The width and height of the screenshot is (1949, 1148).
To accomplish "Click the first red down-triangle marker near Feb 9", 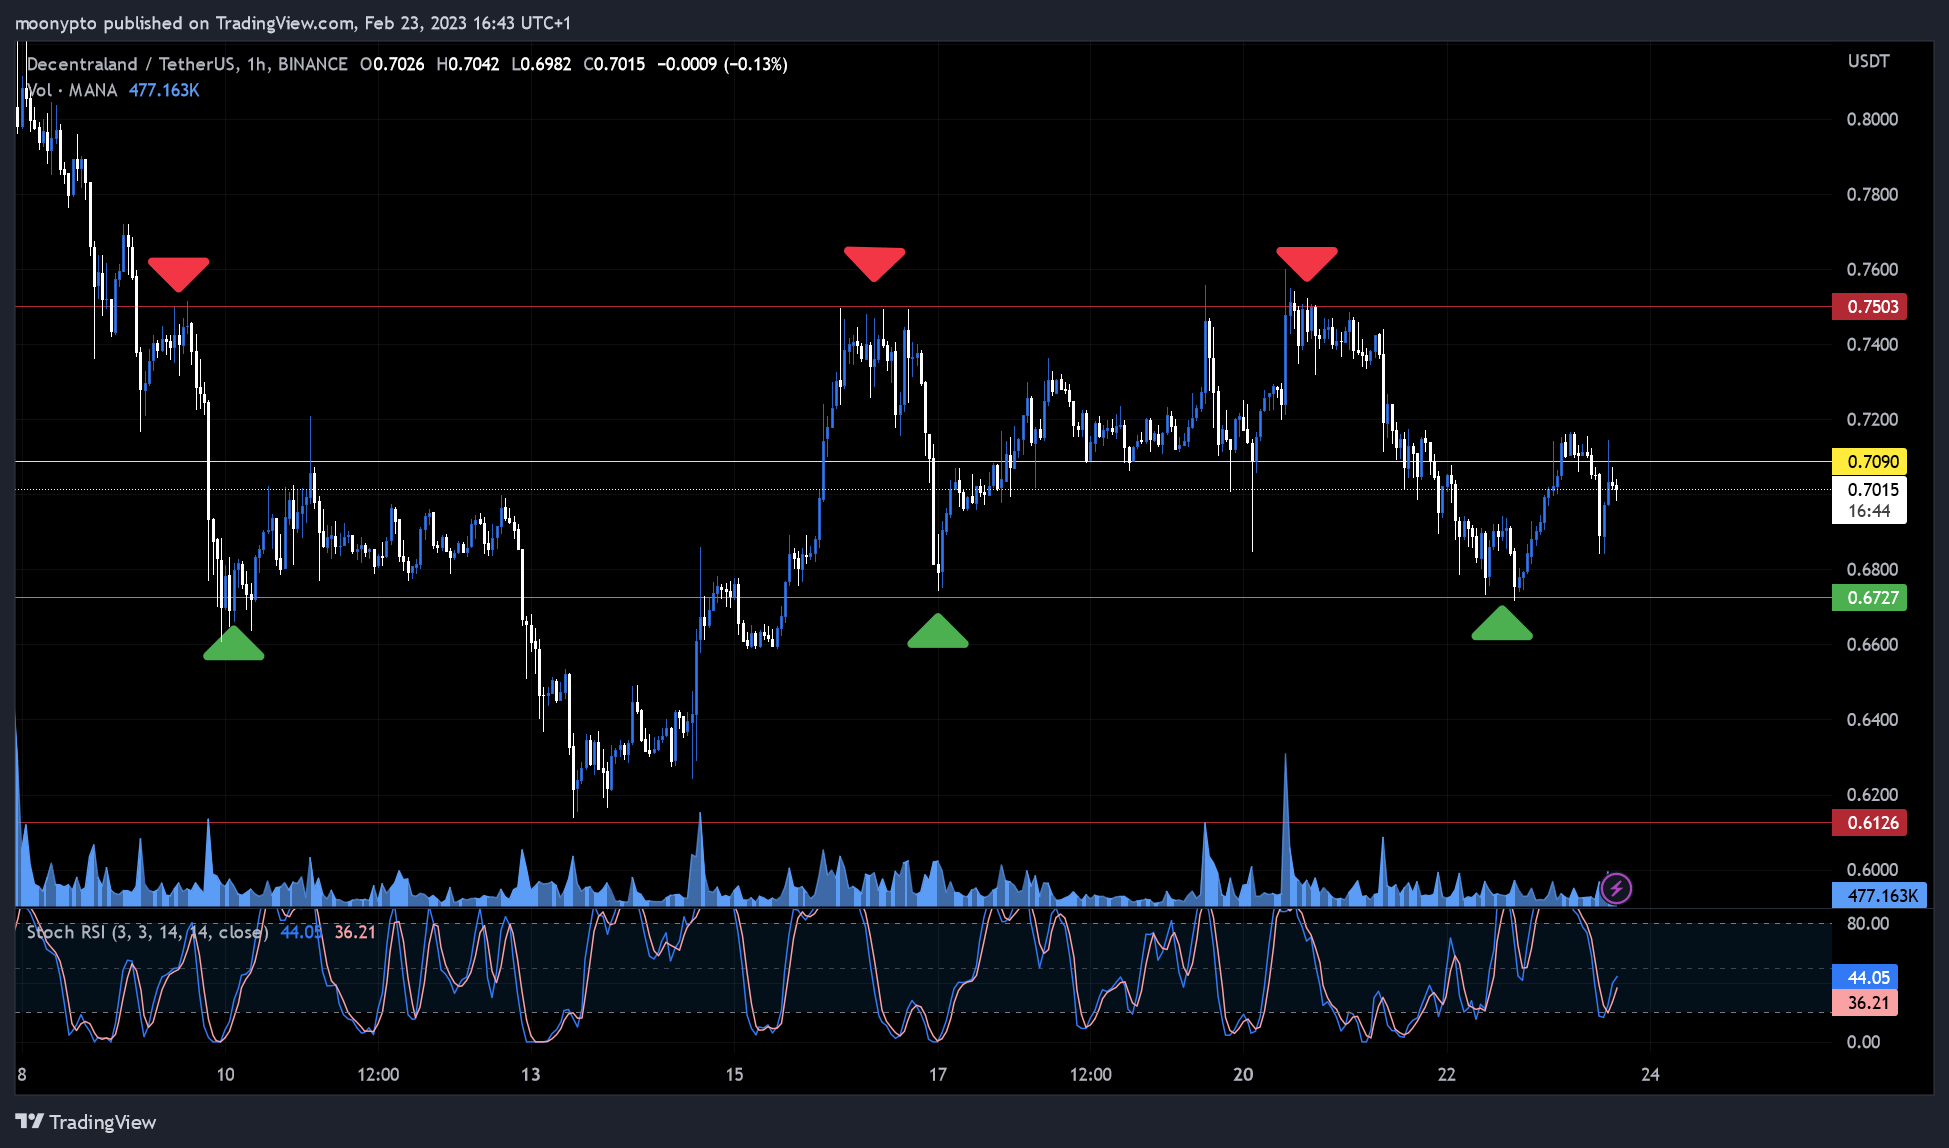I will tap(179, 275).
